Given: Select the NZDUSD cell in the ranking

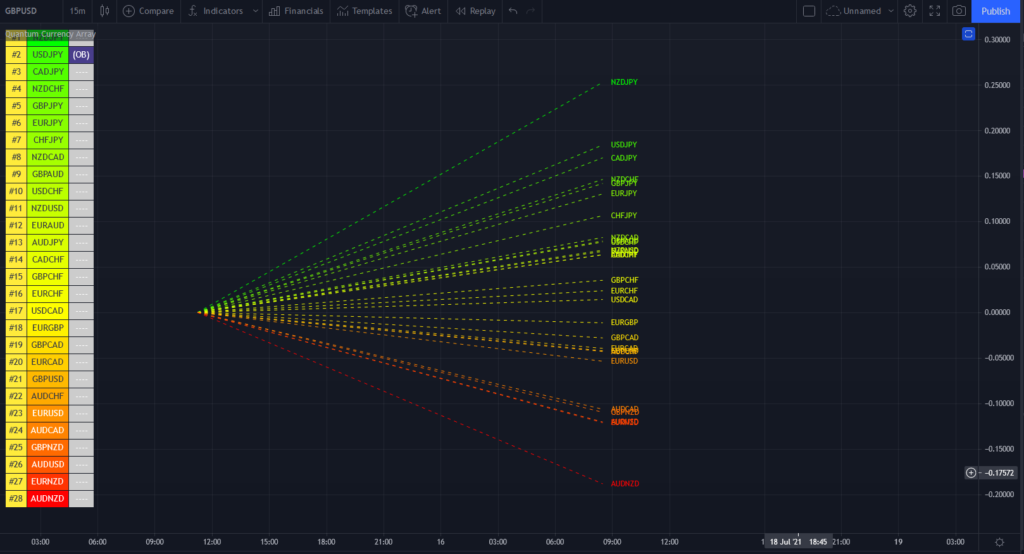Looking at the screenshot, I should 48,208.
